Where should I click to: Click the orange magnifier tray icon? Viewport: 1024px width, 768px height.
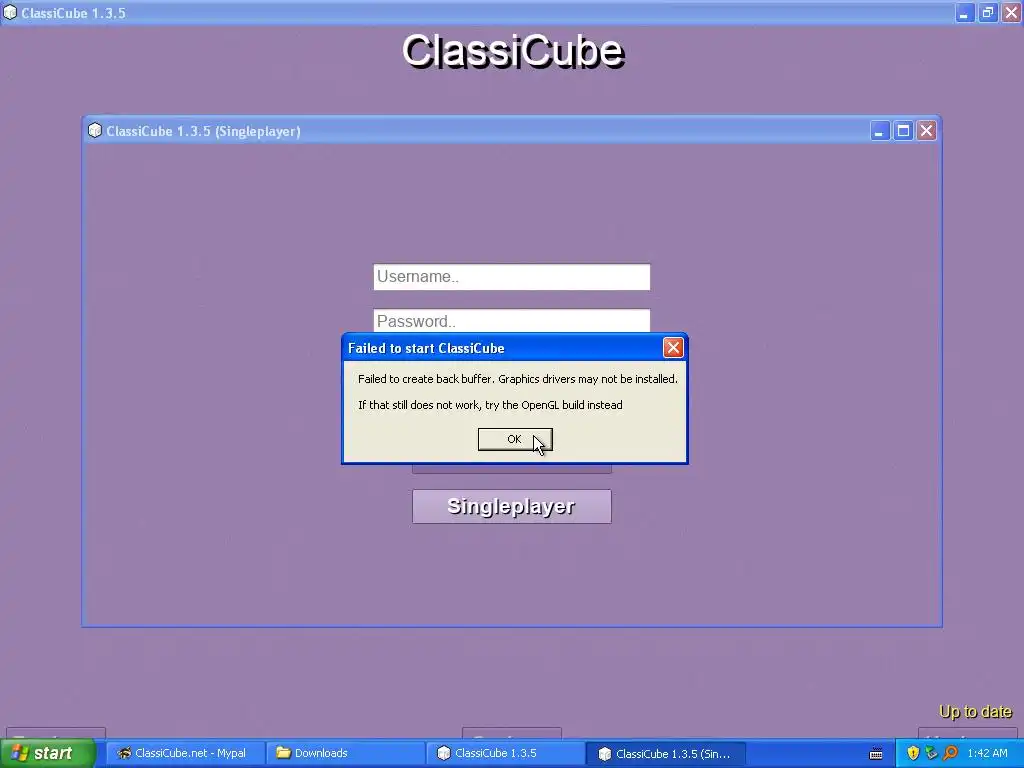(950, 754)
